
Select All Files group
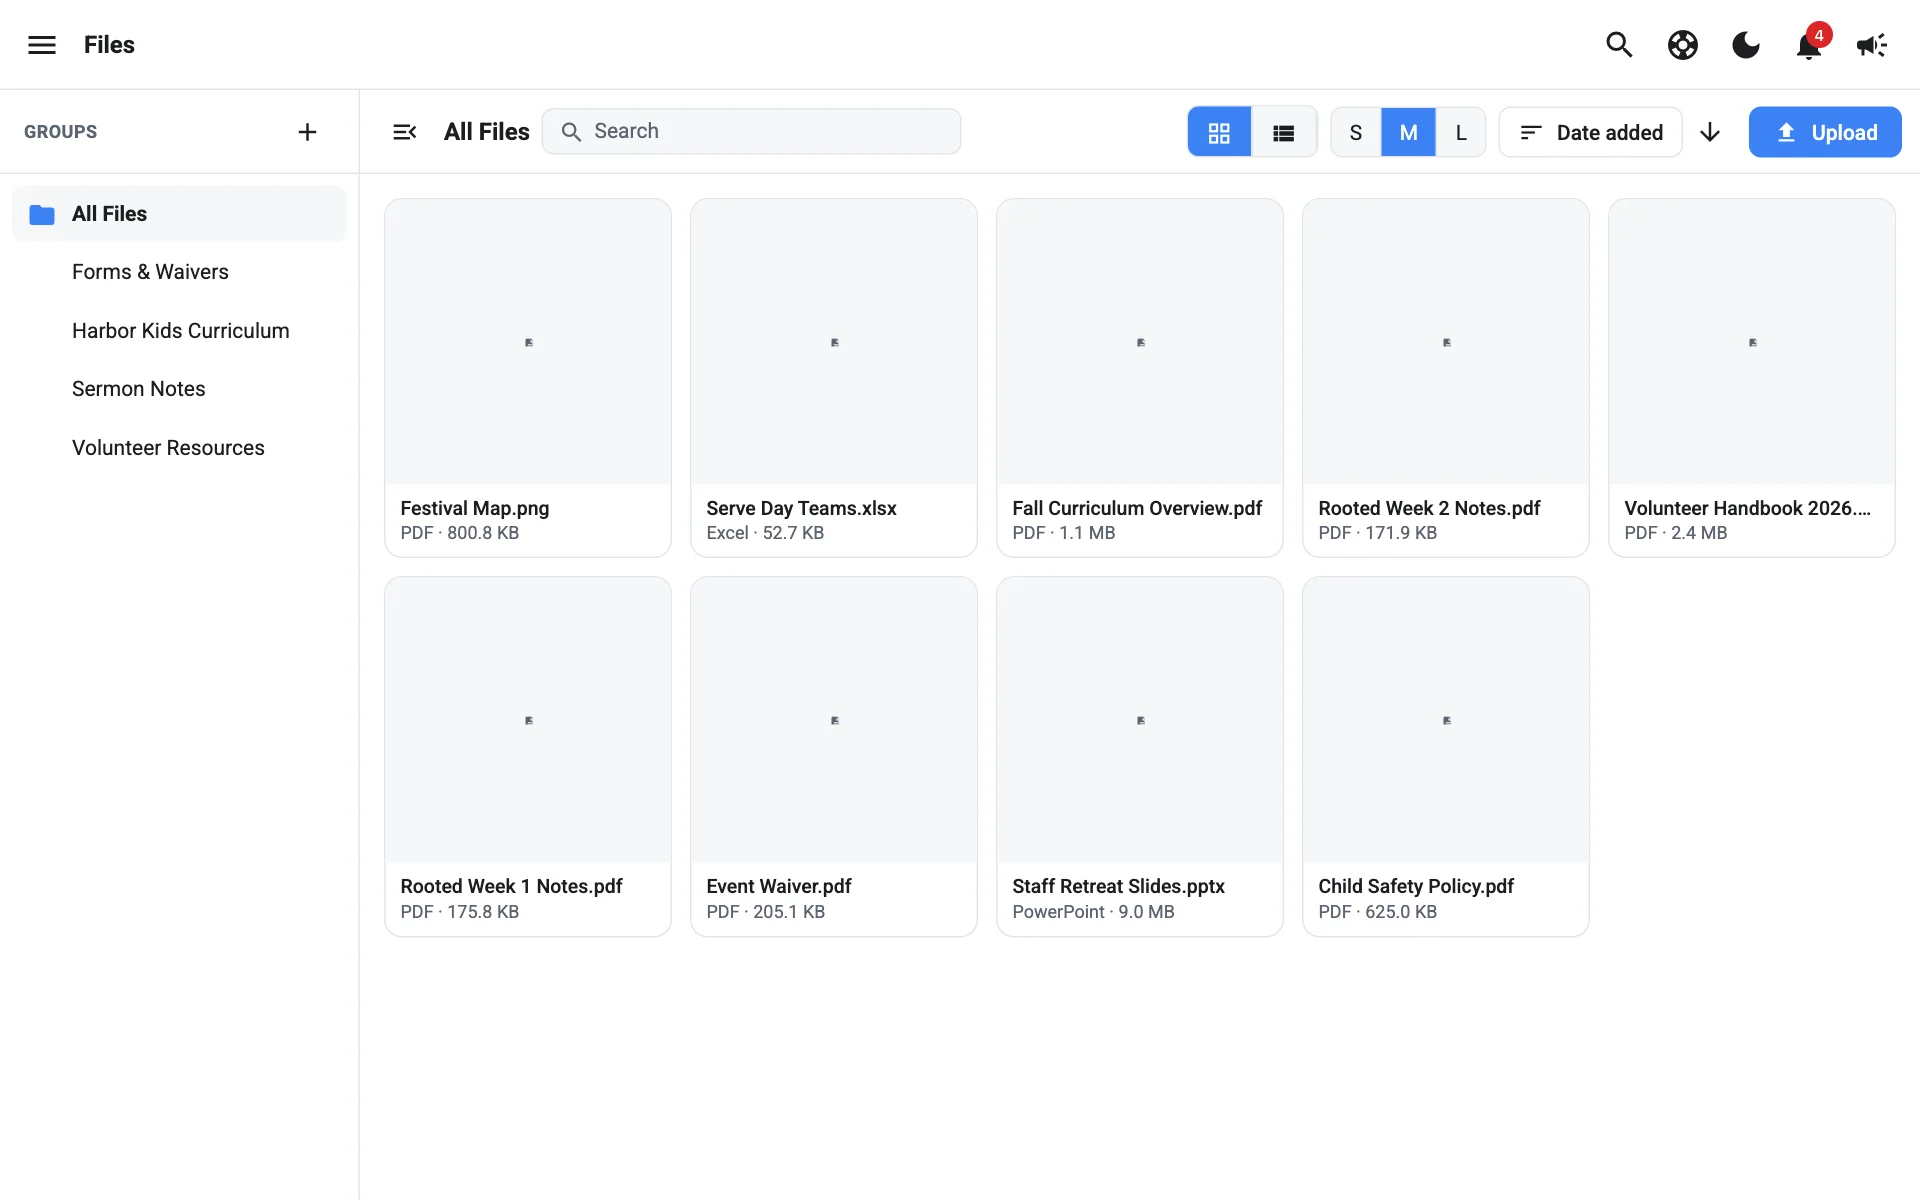coord(179,214)
